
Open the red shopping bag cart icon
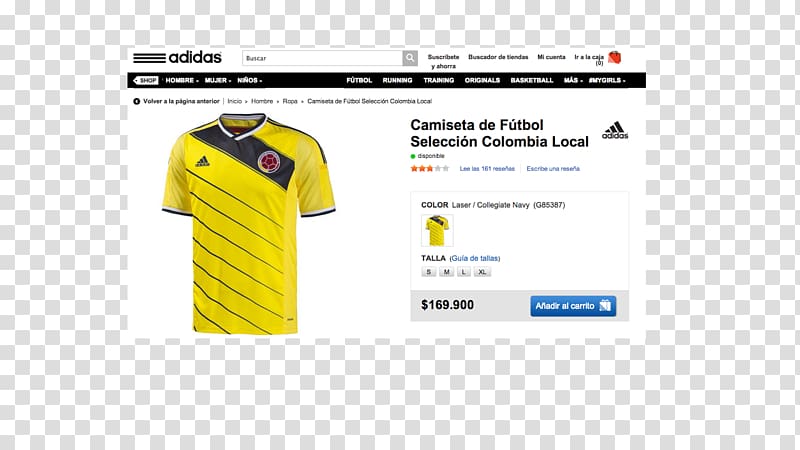[x=615, y=58]
